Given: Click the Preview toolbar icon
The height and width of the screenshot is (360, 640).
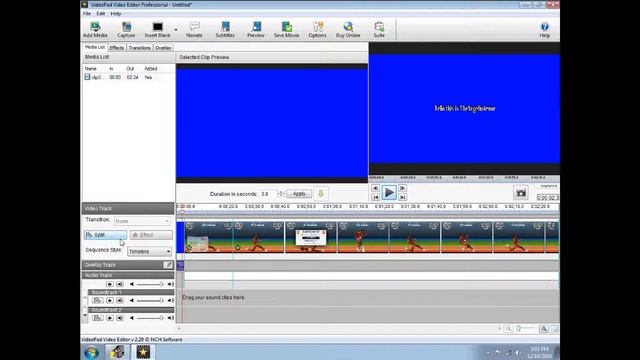Looking at the screenshot, I should [256, 30].
